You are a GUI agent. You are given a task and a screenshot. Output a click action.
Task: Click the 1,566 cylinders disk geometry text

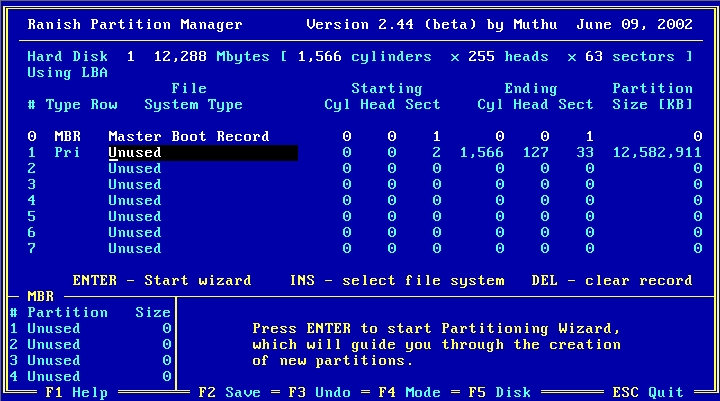click(x=365, y=56)
